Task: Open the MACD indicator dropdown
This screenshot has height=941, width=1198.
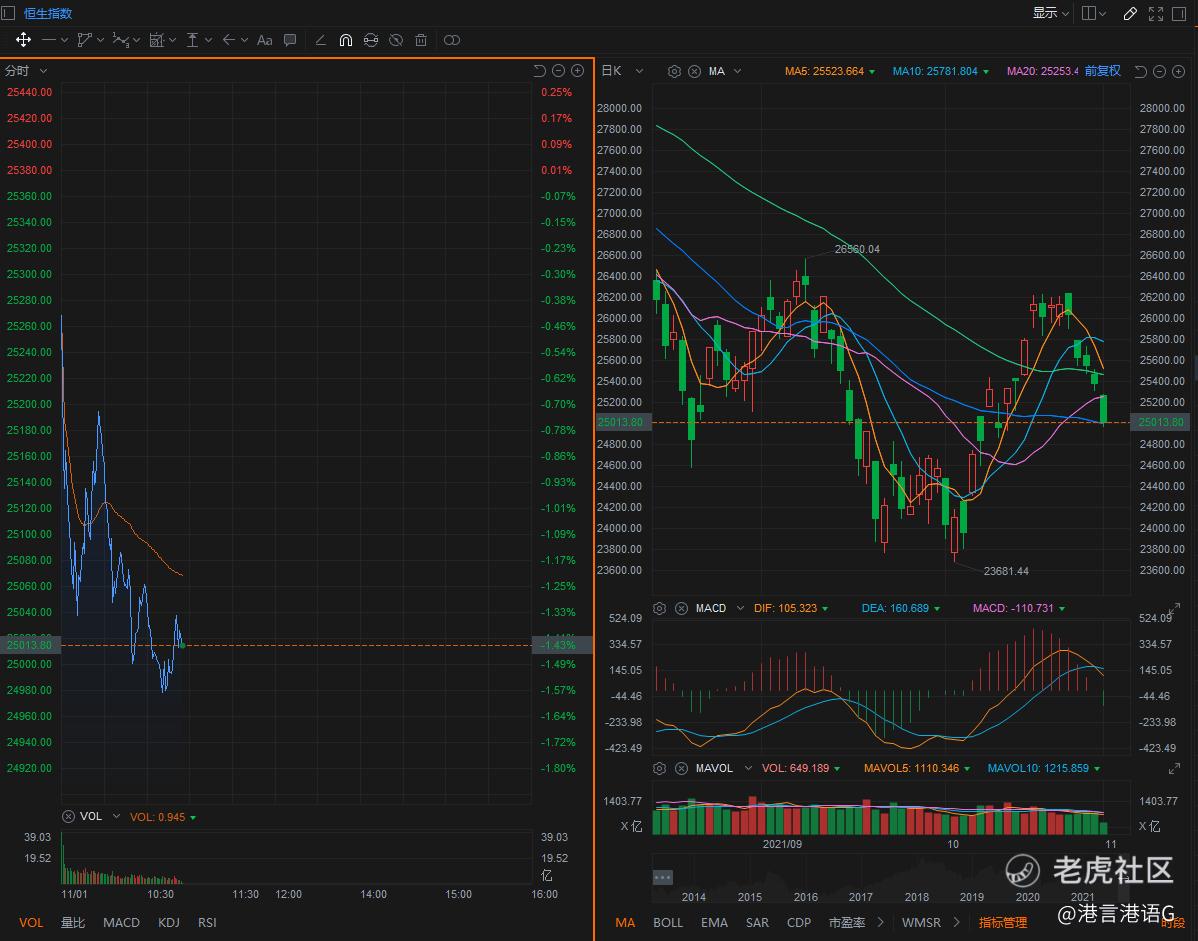Action: click(740, 608)
